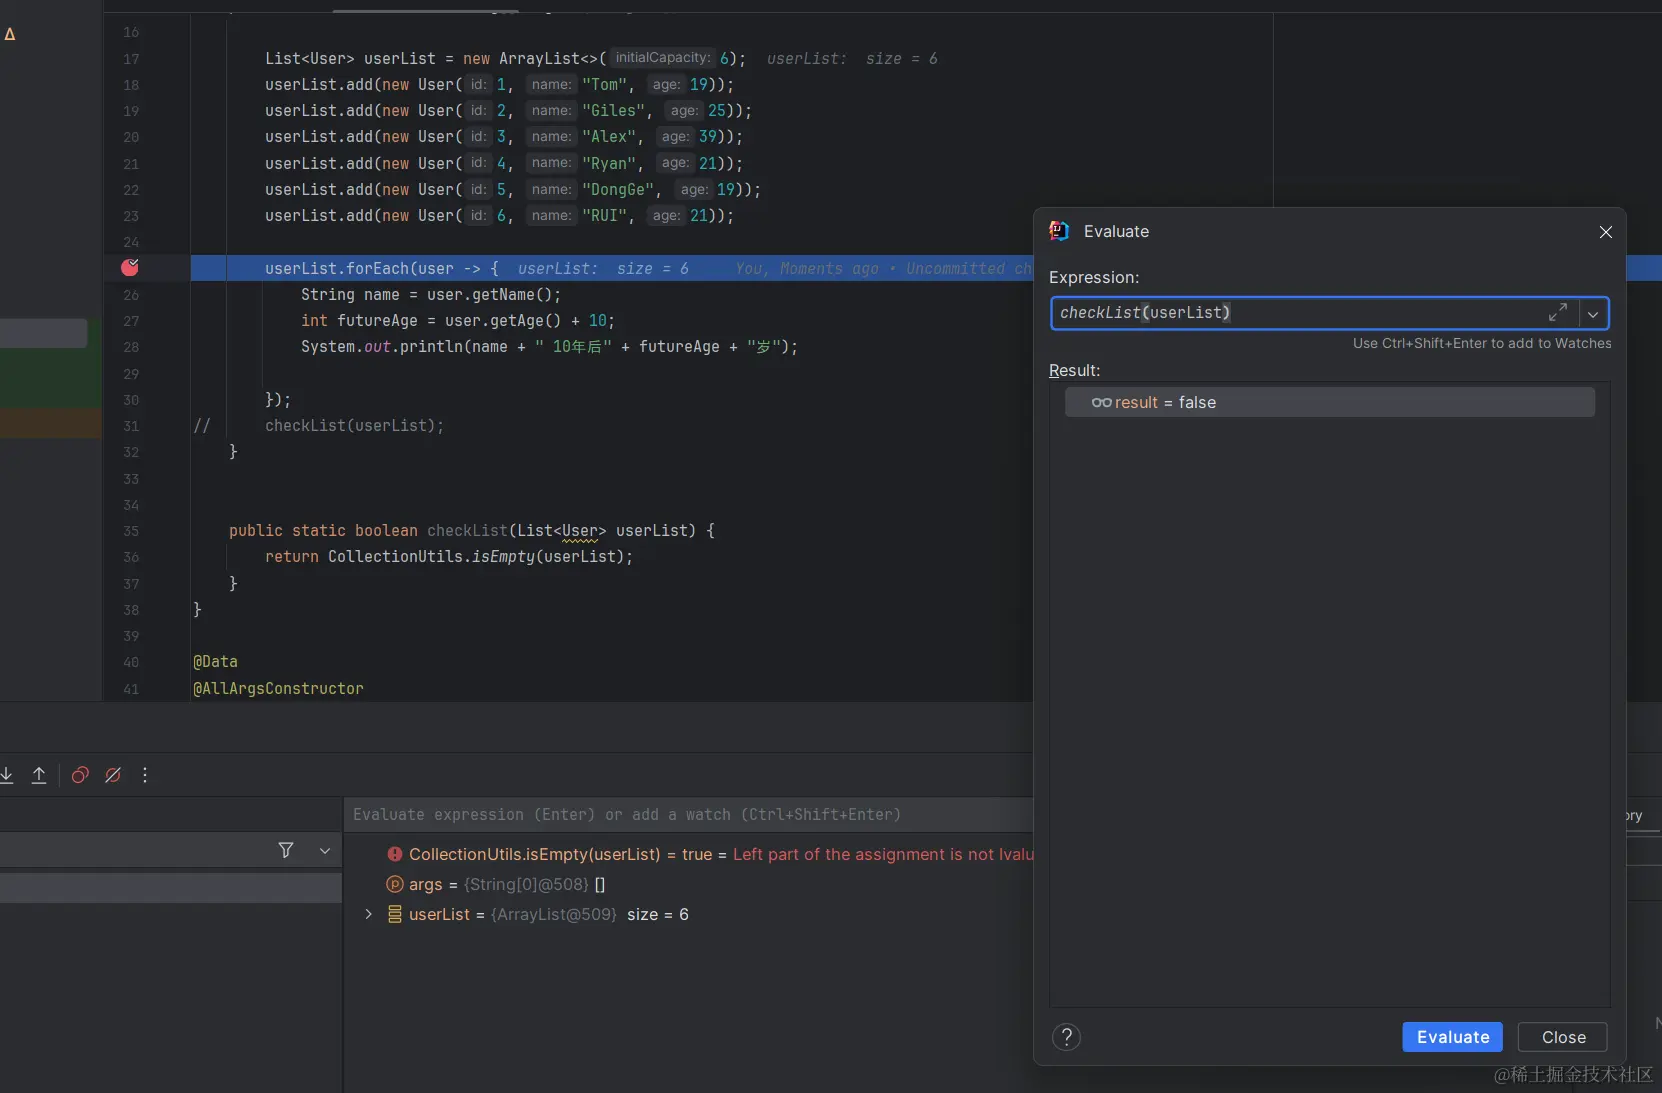
Task: Click the Evaluate expression watch input field
Action: click(x=688, y=815)
